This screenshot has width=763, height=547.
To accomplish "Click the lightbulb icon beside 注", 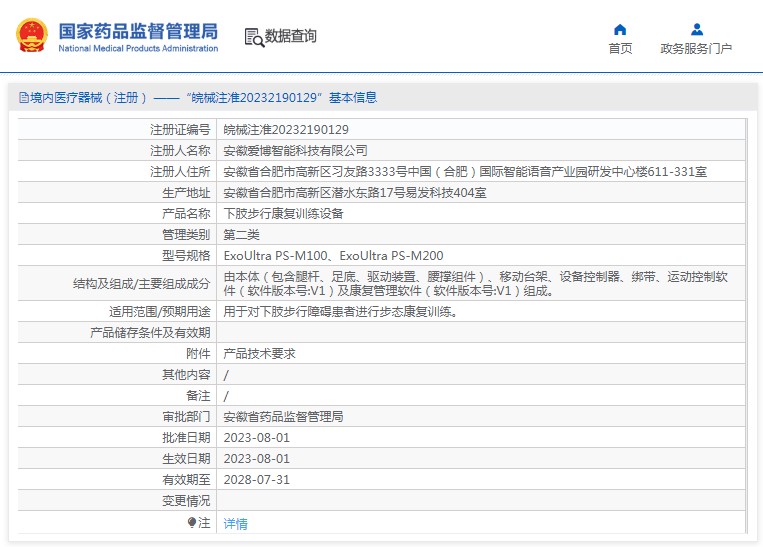I will point(192,523).
